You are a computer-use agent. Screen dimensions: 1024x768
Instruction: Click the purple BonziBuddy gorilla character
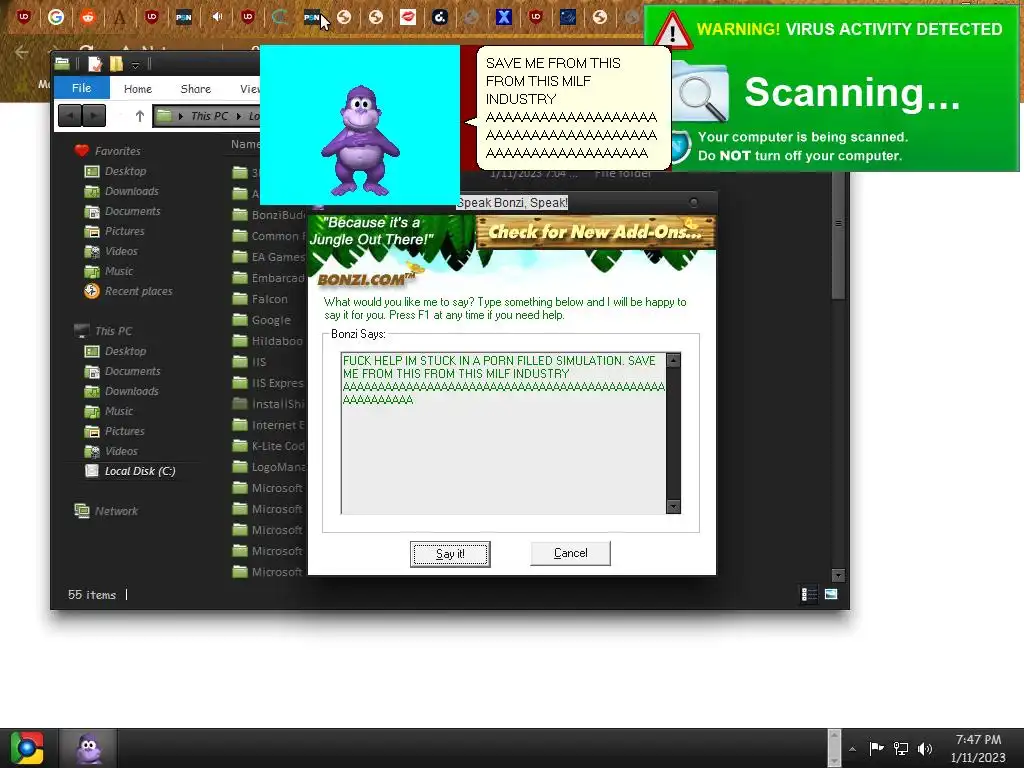tap(360, 140)
